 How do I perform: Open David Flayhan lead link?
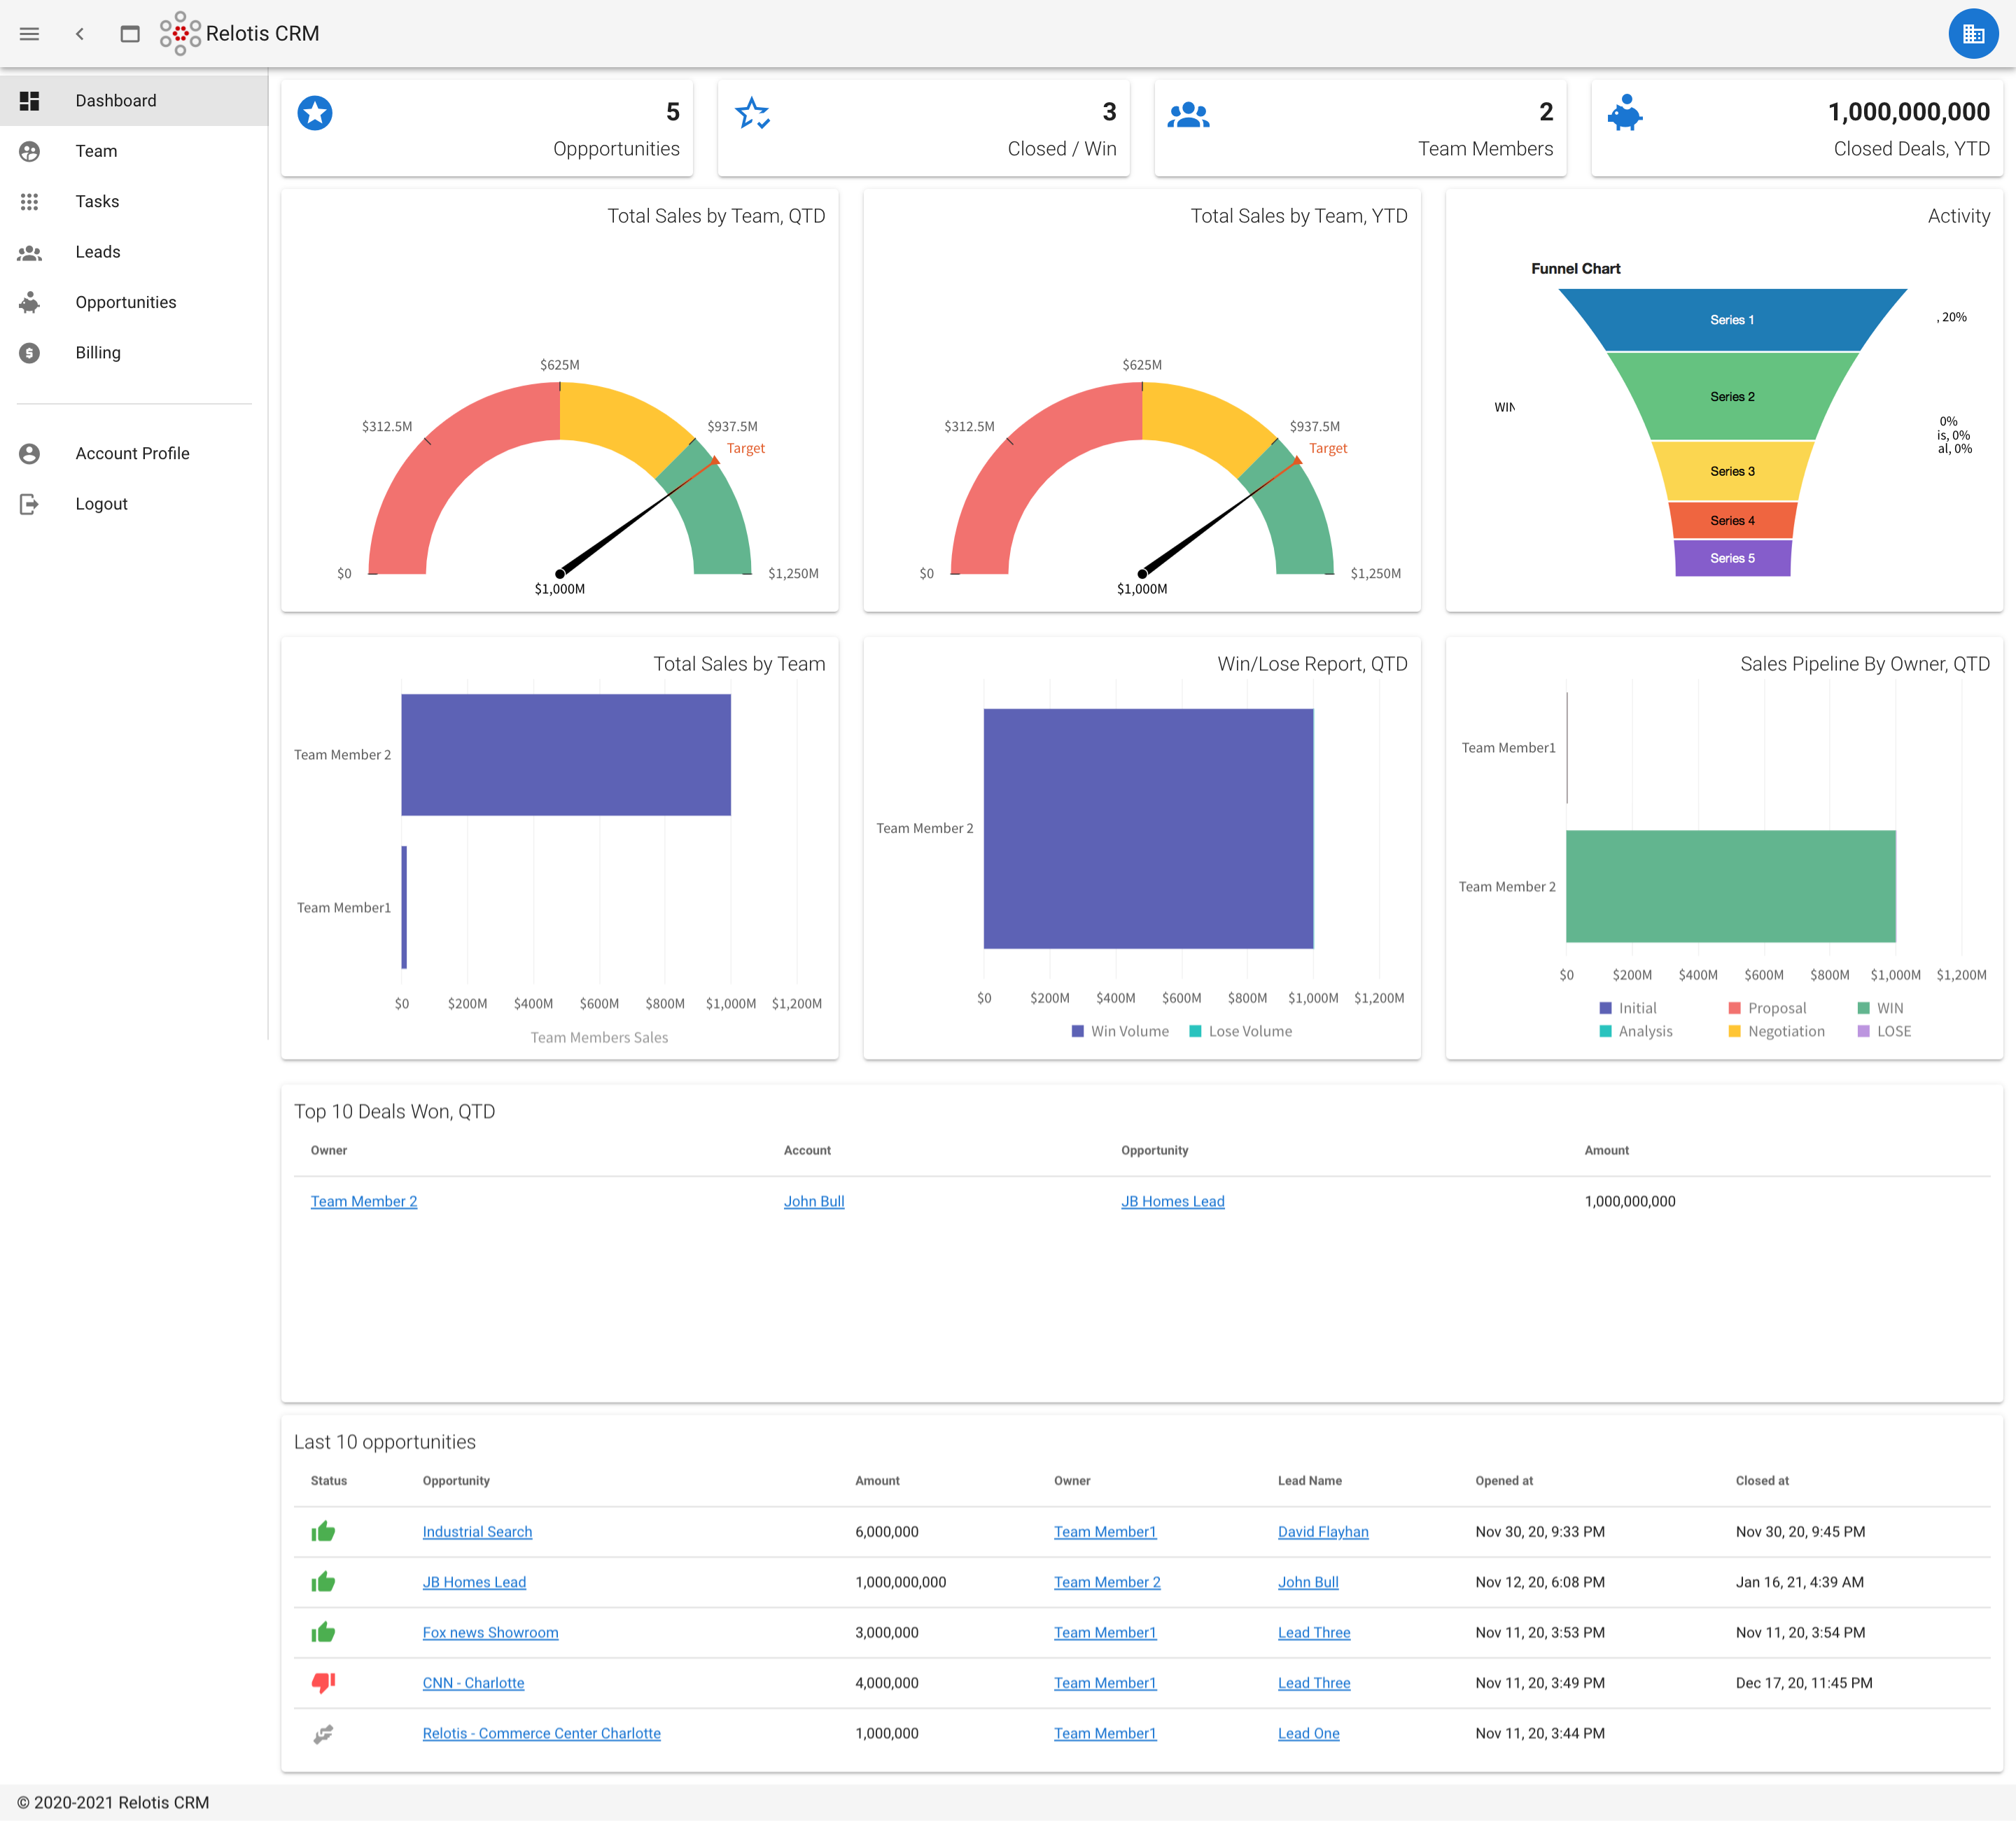pyautogui.click(x=1322, y=1532)
